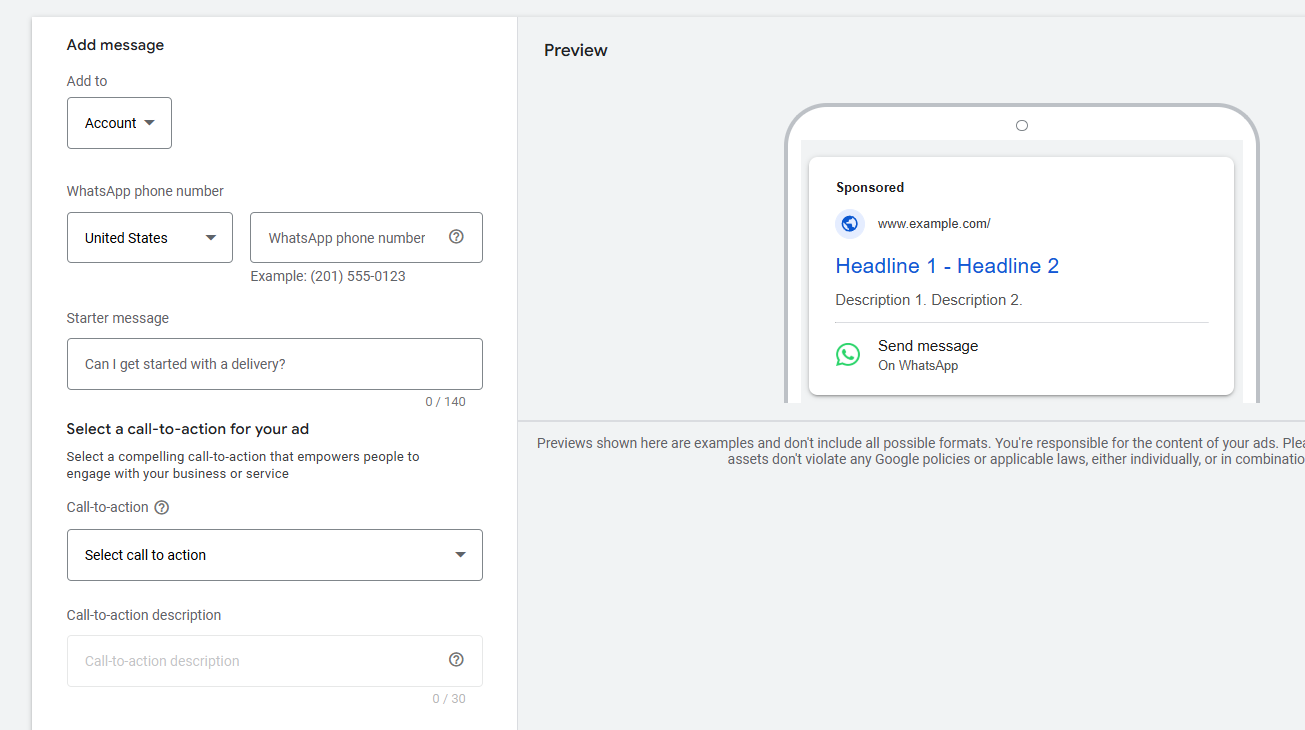Click the phone camera dot in preview
Viewport: 1305px width, 730px height.
(1021, 126)
